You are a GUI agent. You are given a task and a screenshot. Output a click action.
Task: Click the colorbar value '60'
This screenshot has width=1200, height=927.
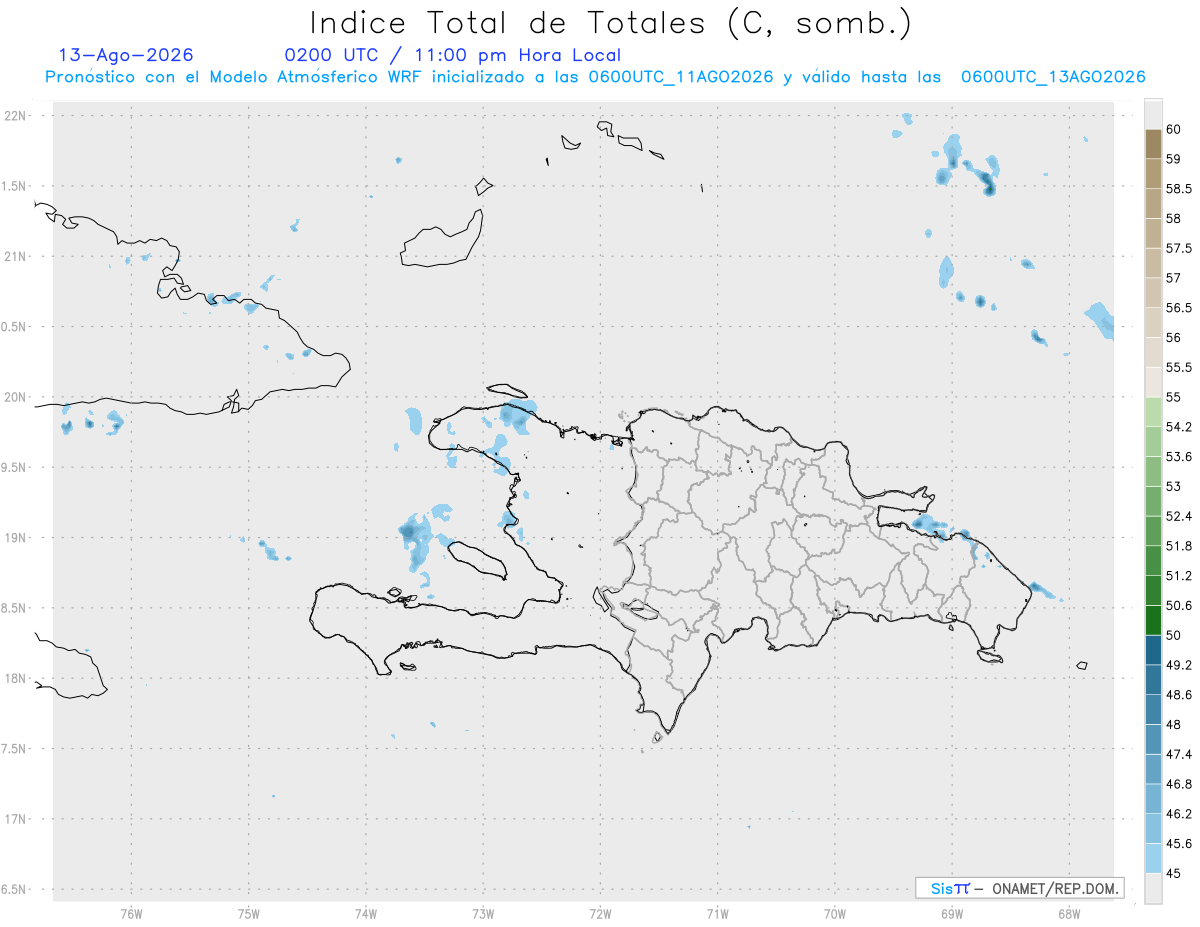pos(1174,129)
